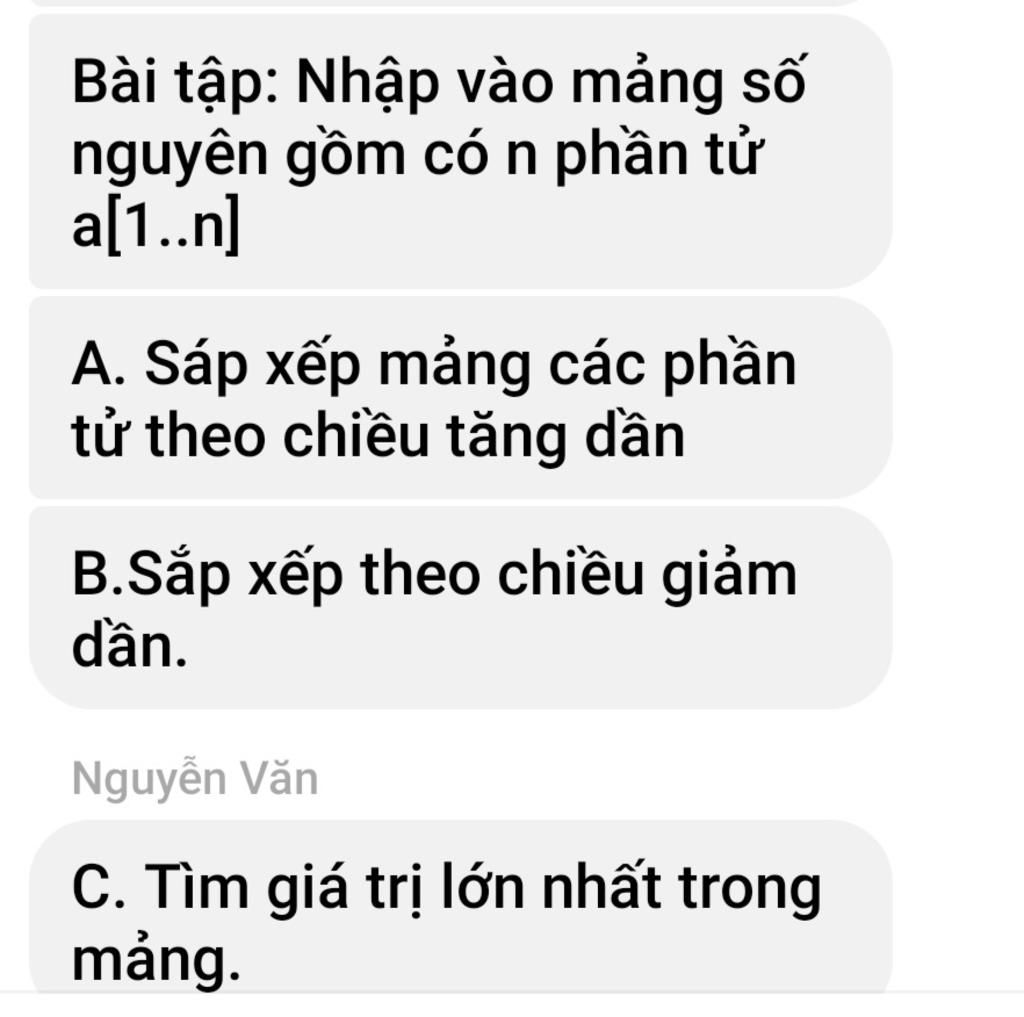Screen dimensions: 1024x1017
Task: Select the "Bài tập: Nhập vào mảng số" message bubble
Action: (460, 152)
